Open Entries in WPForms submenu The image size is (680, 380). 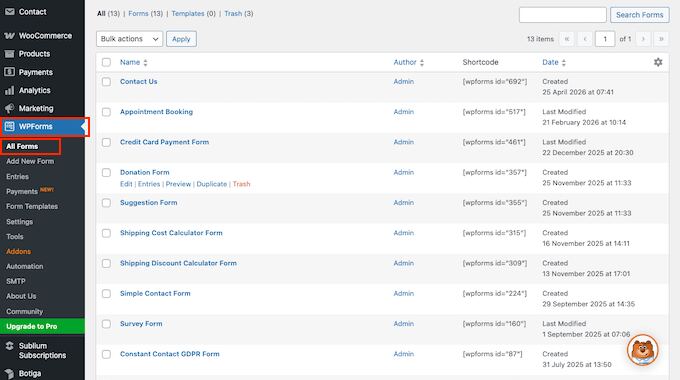[x=17, y=177]
